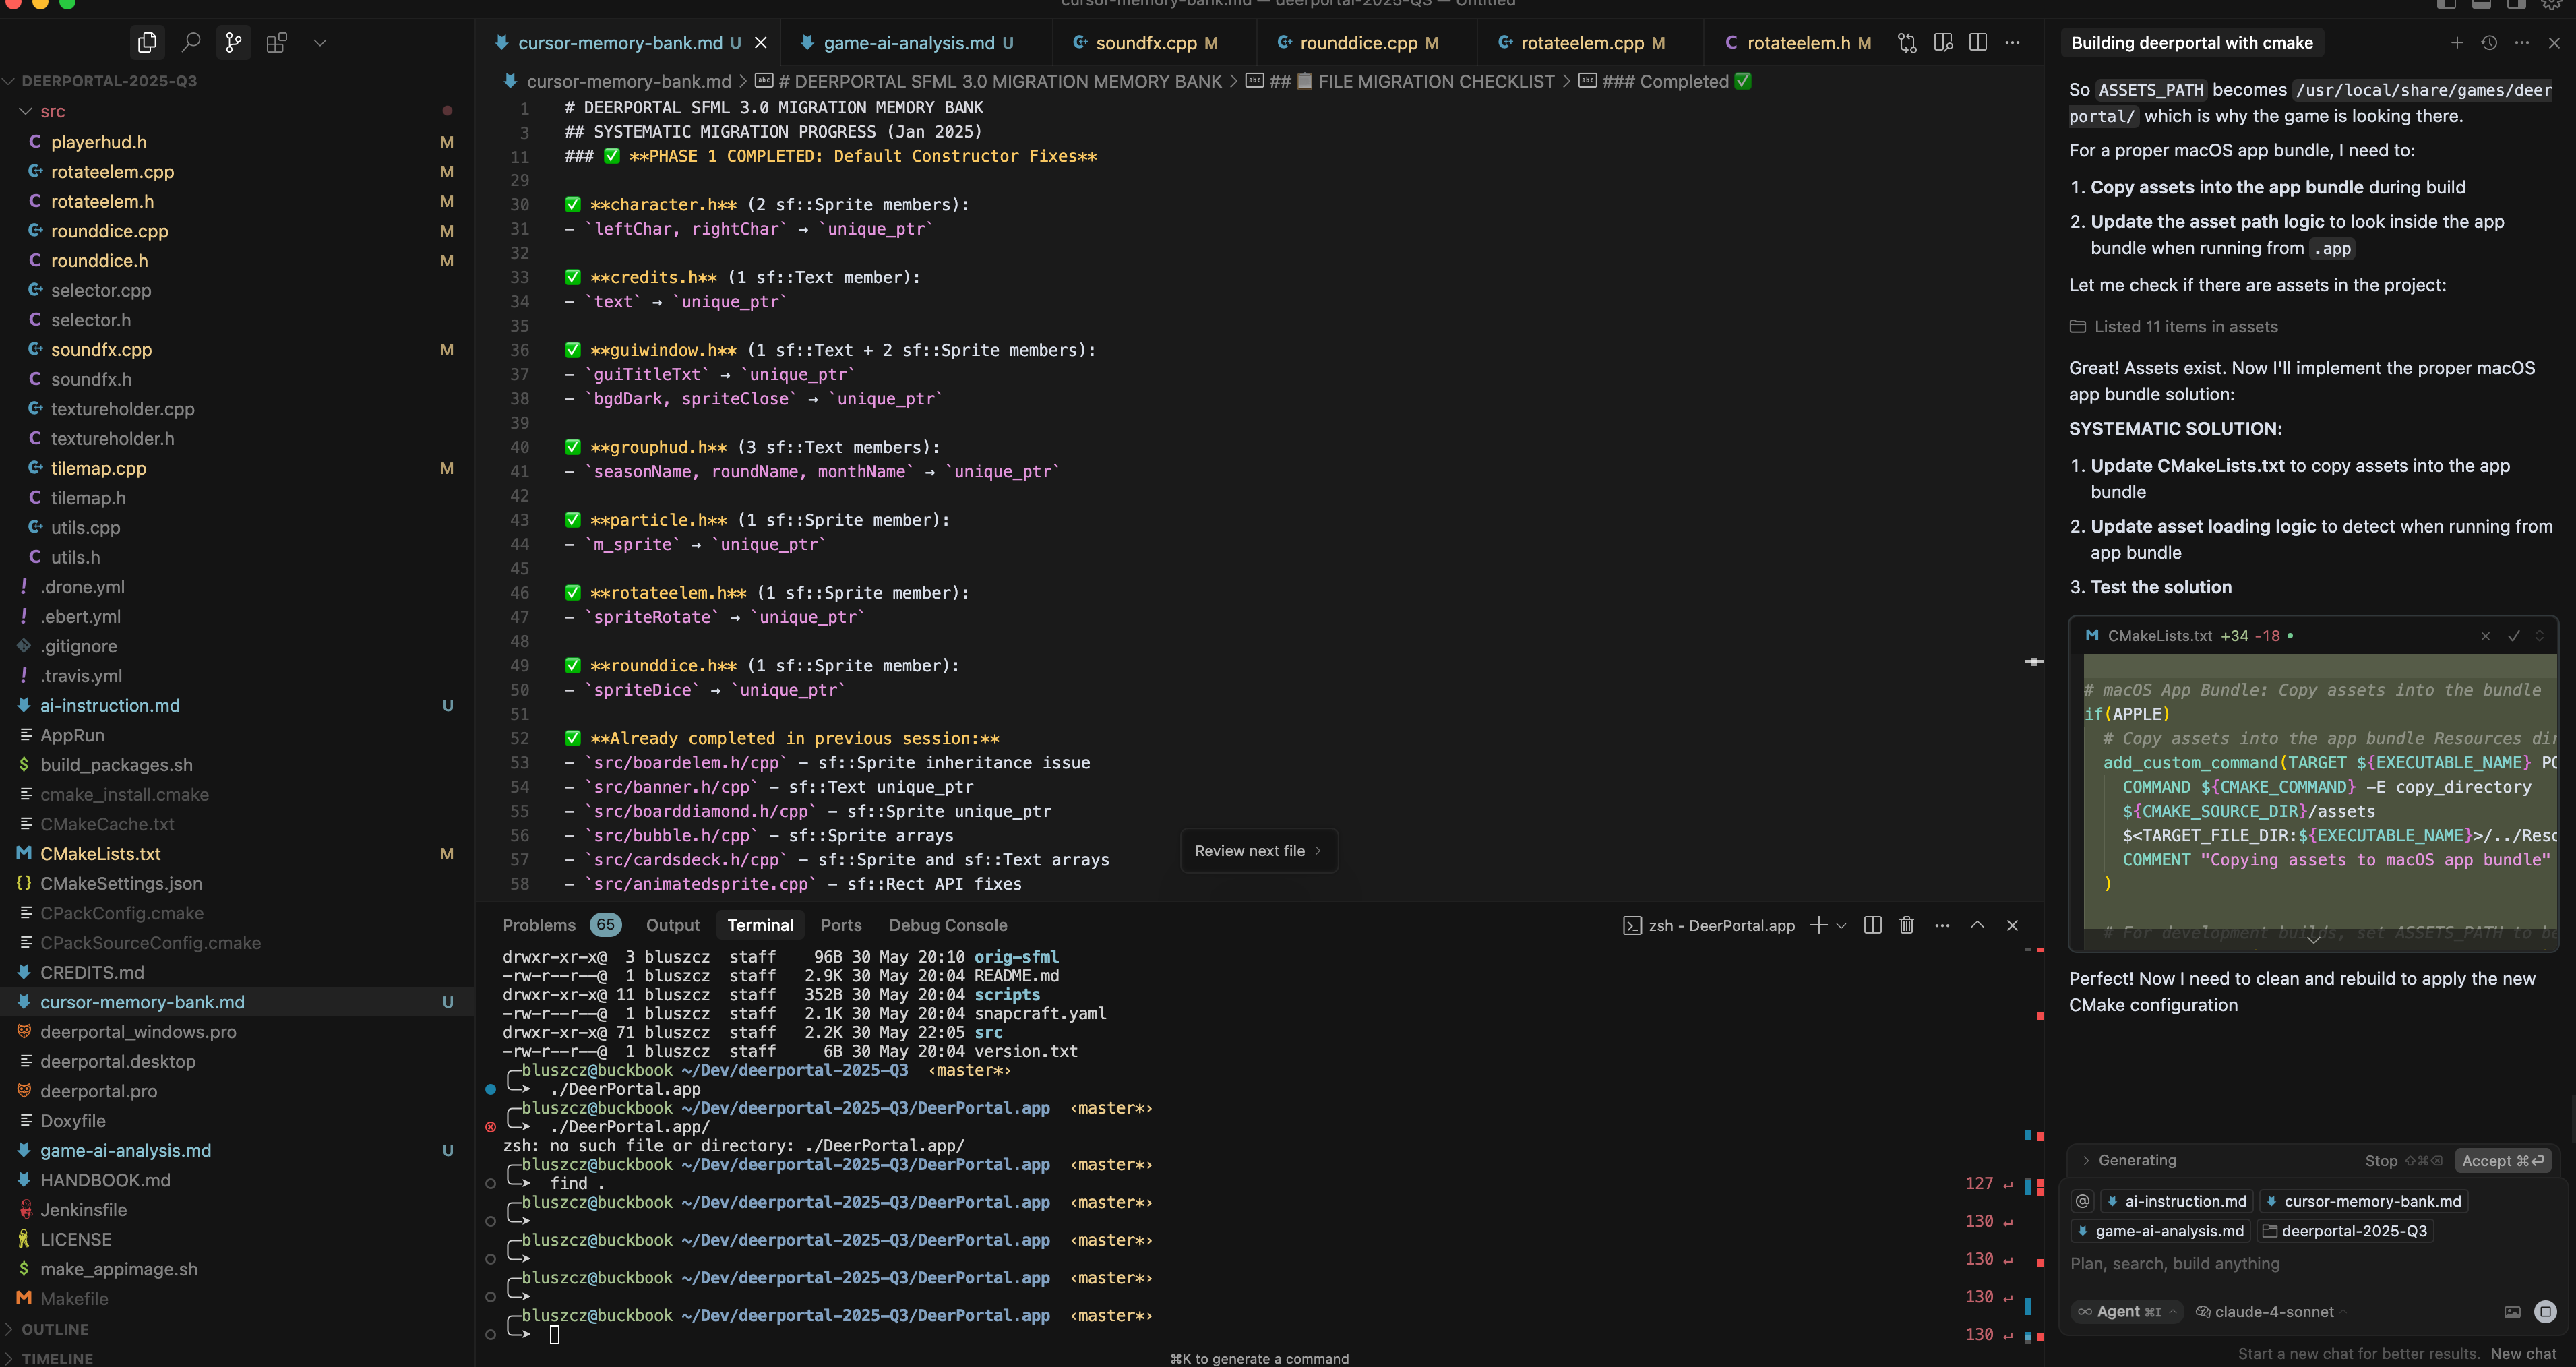Open the Search view icon
This screenshot has width=2576, height=1367.
click(x=190, y=42)
